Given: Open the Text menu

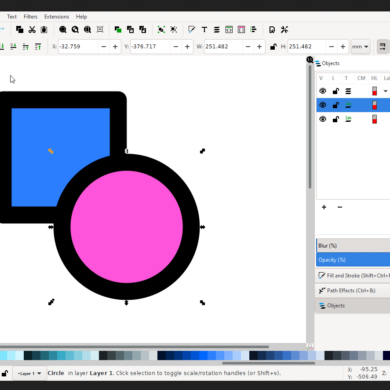Looking at the screenshot, I should coord(12,17).
